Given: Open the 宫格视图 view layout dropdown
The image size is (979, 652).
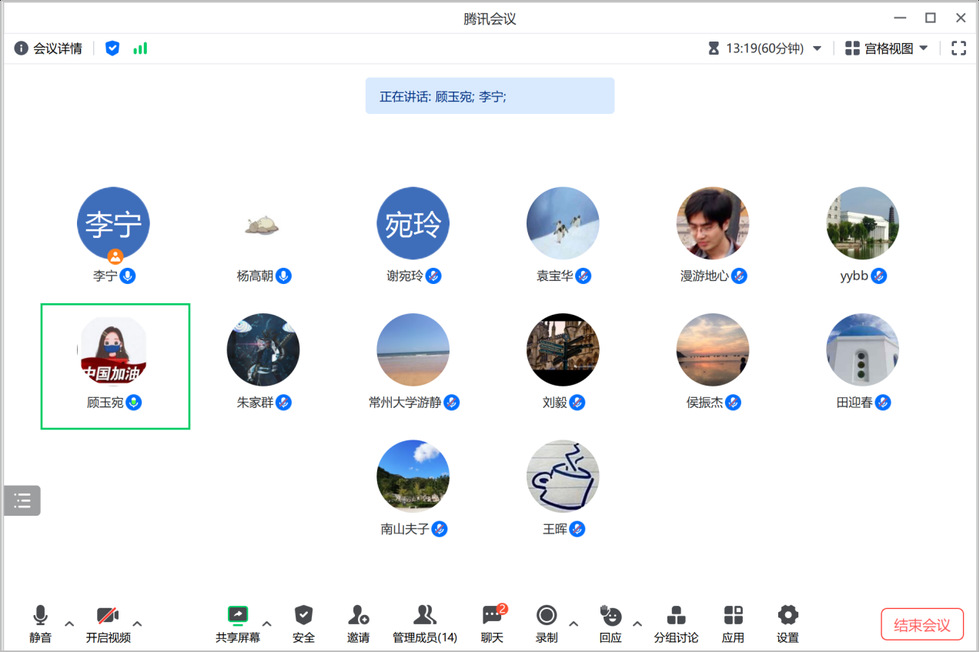Looking at the screenshot, I should tap(887, 48).
